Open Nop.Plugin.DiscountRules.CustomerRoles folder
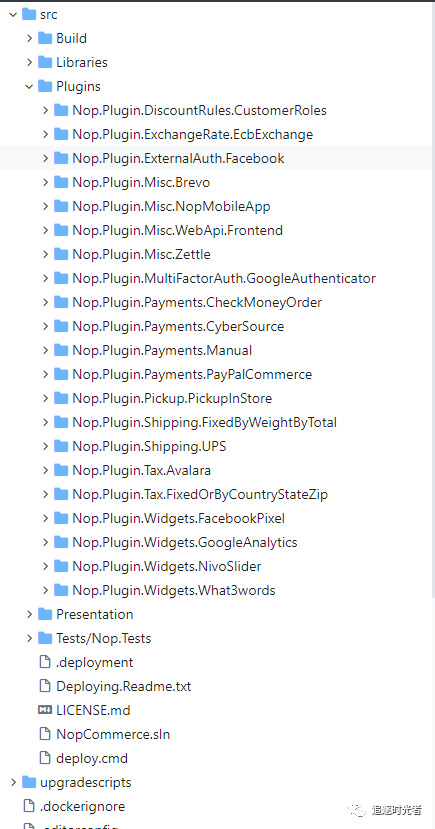The width and height of the screenshot is (435, 829). [x=199, y=110]
